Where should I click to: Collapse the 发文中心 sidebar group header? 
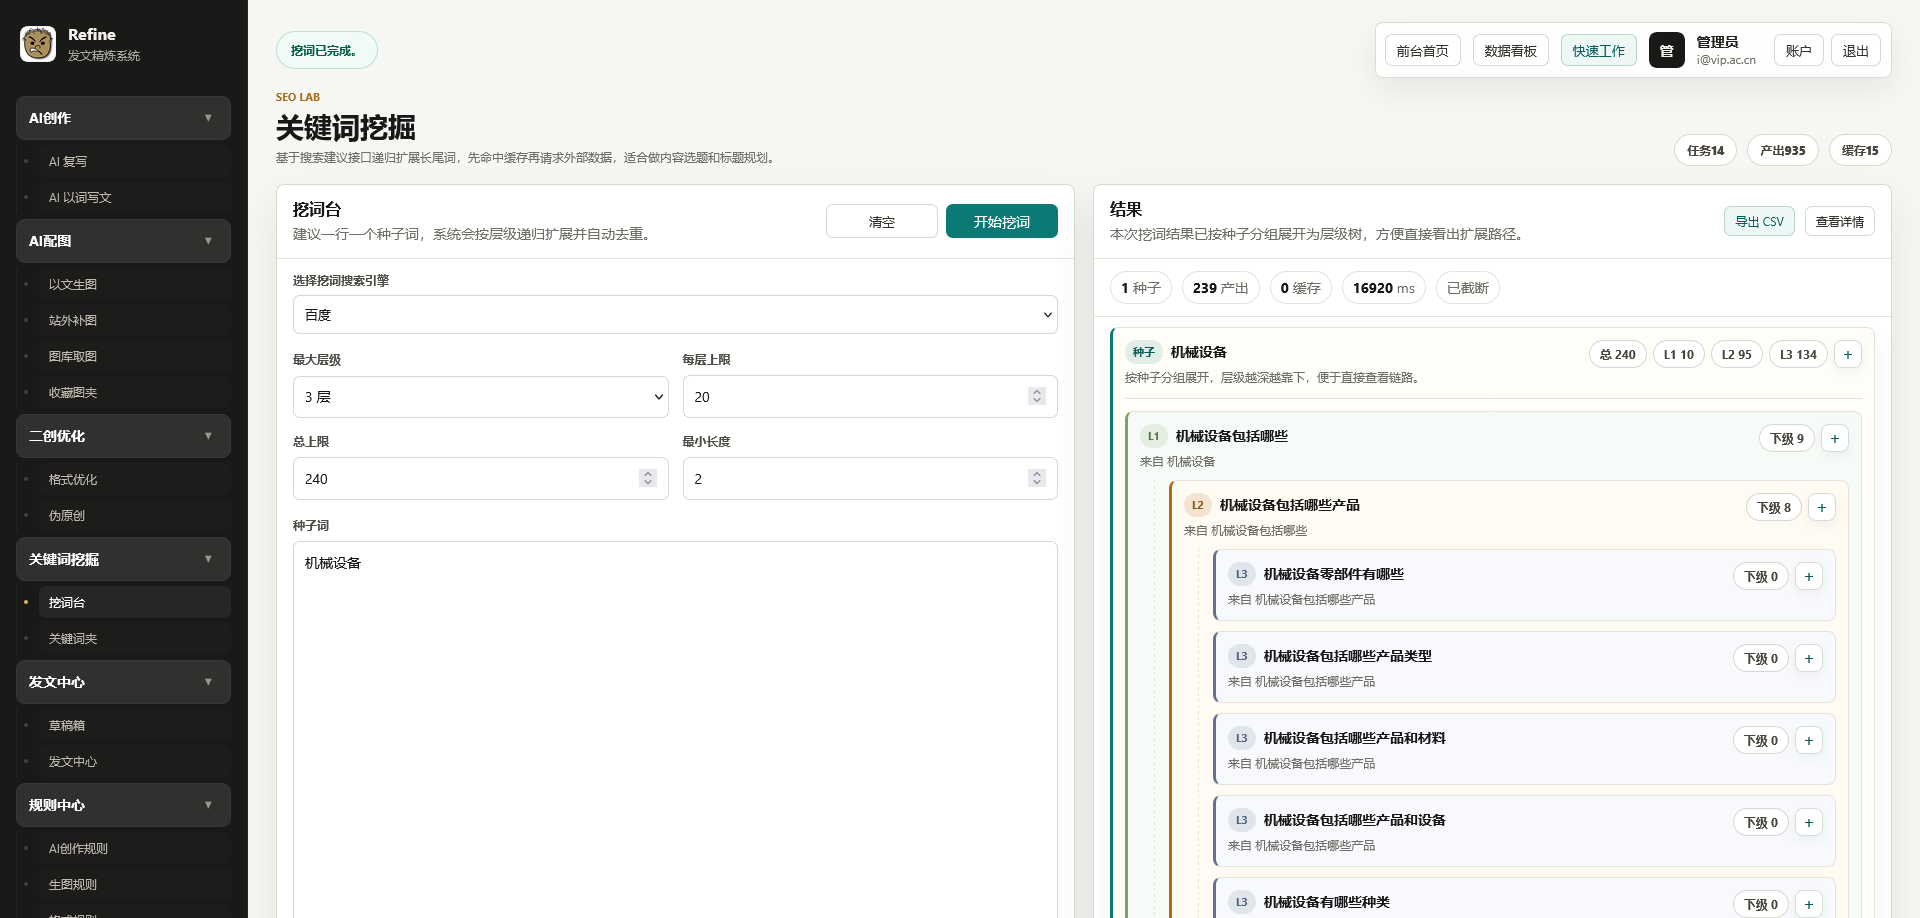tap(123, 682)
